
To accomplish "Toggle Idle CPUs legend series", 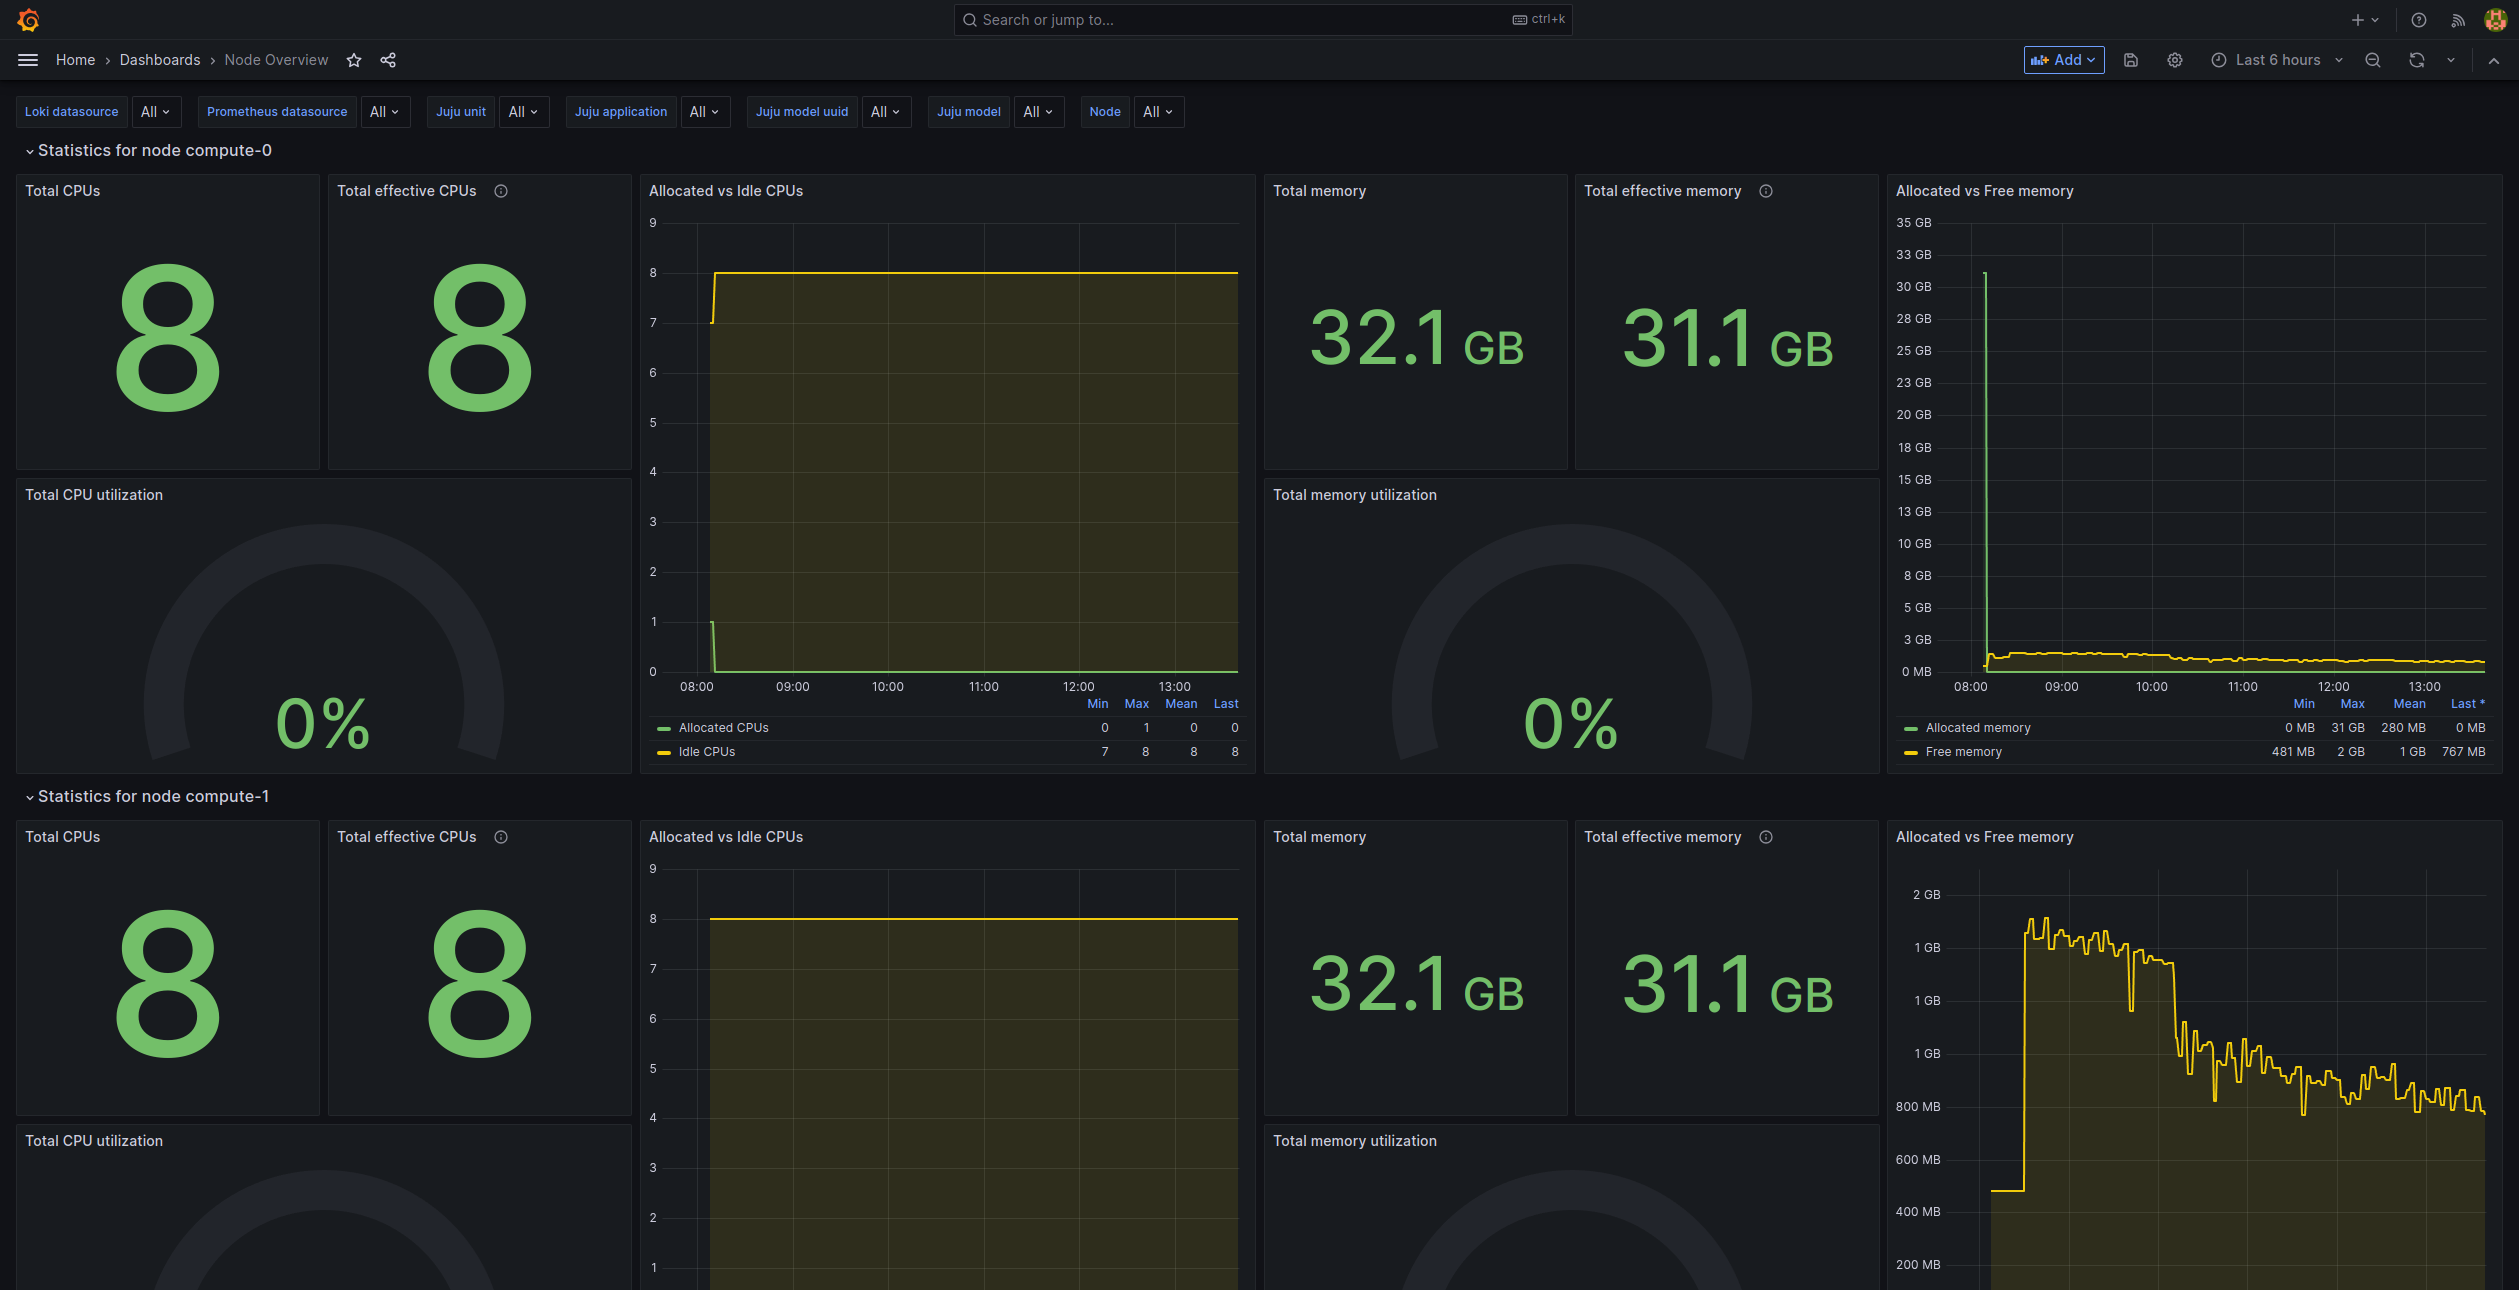I will 706,752.
